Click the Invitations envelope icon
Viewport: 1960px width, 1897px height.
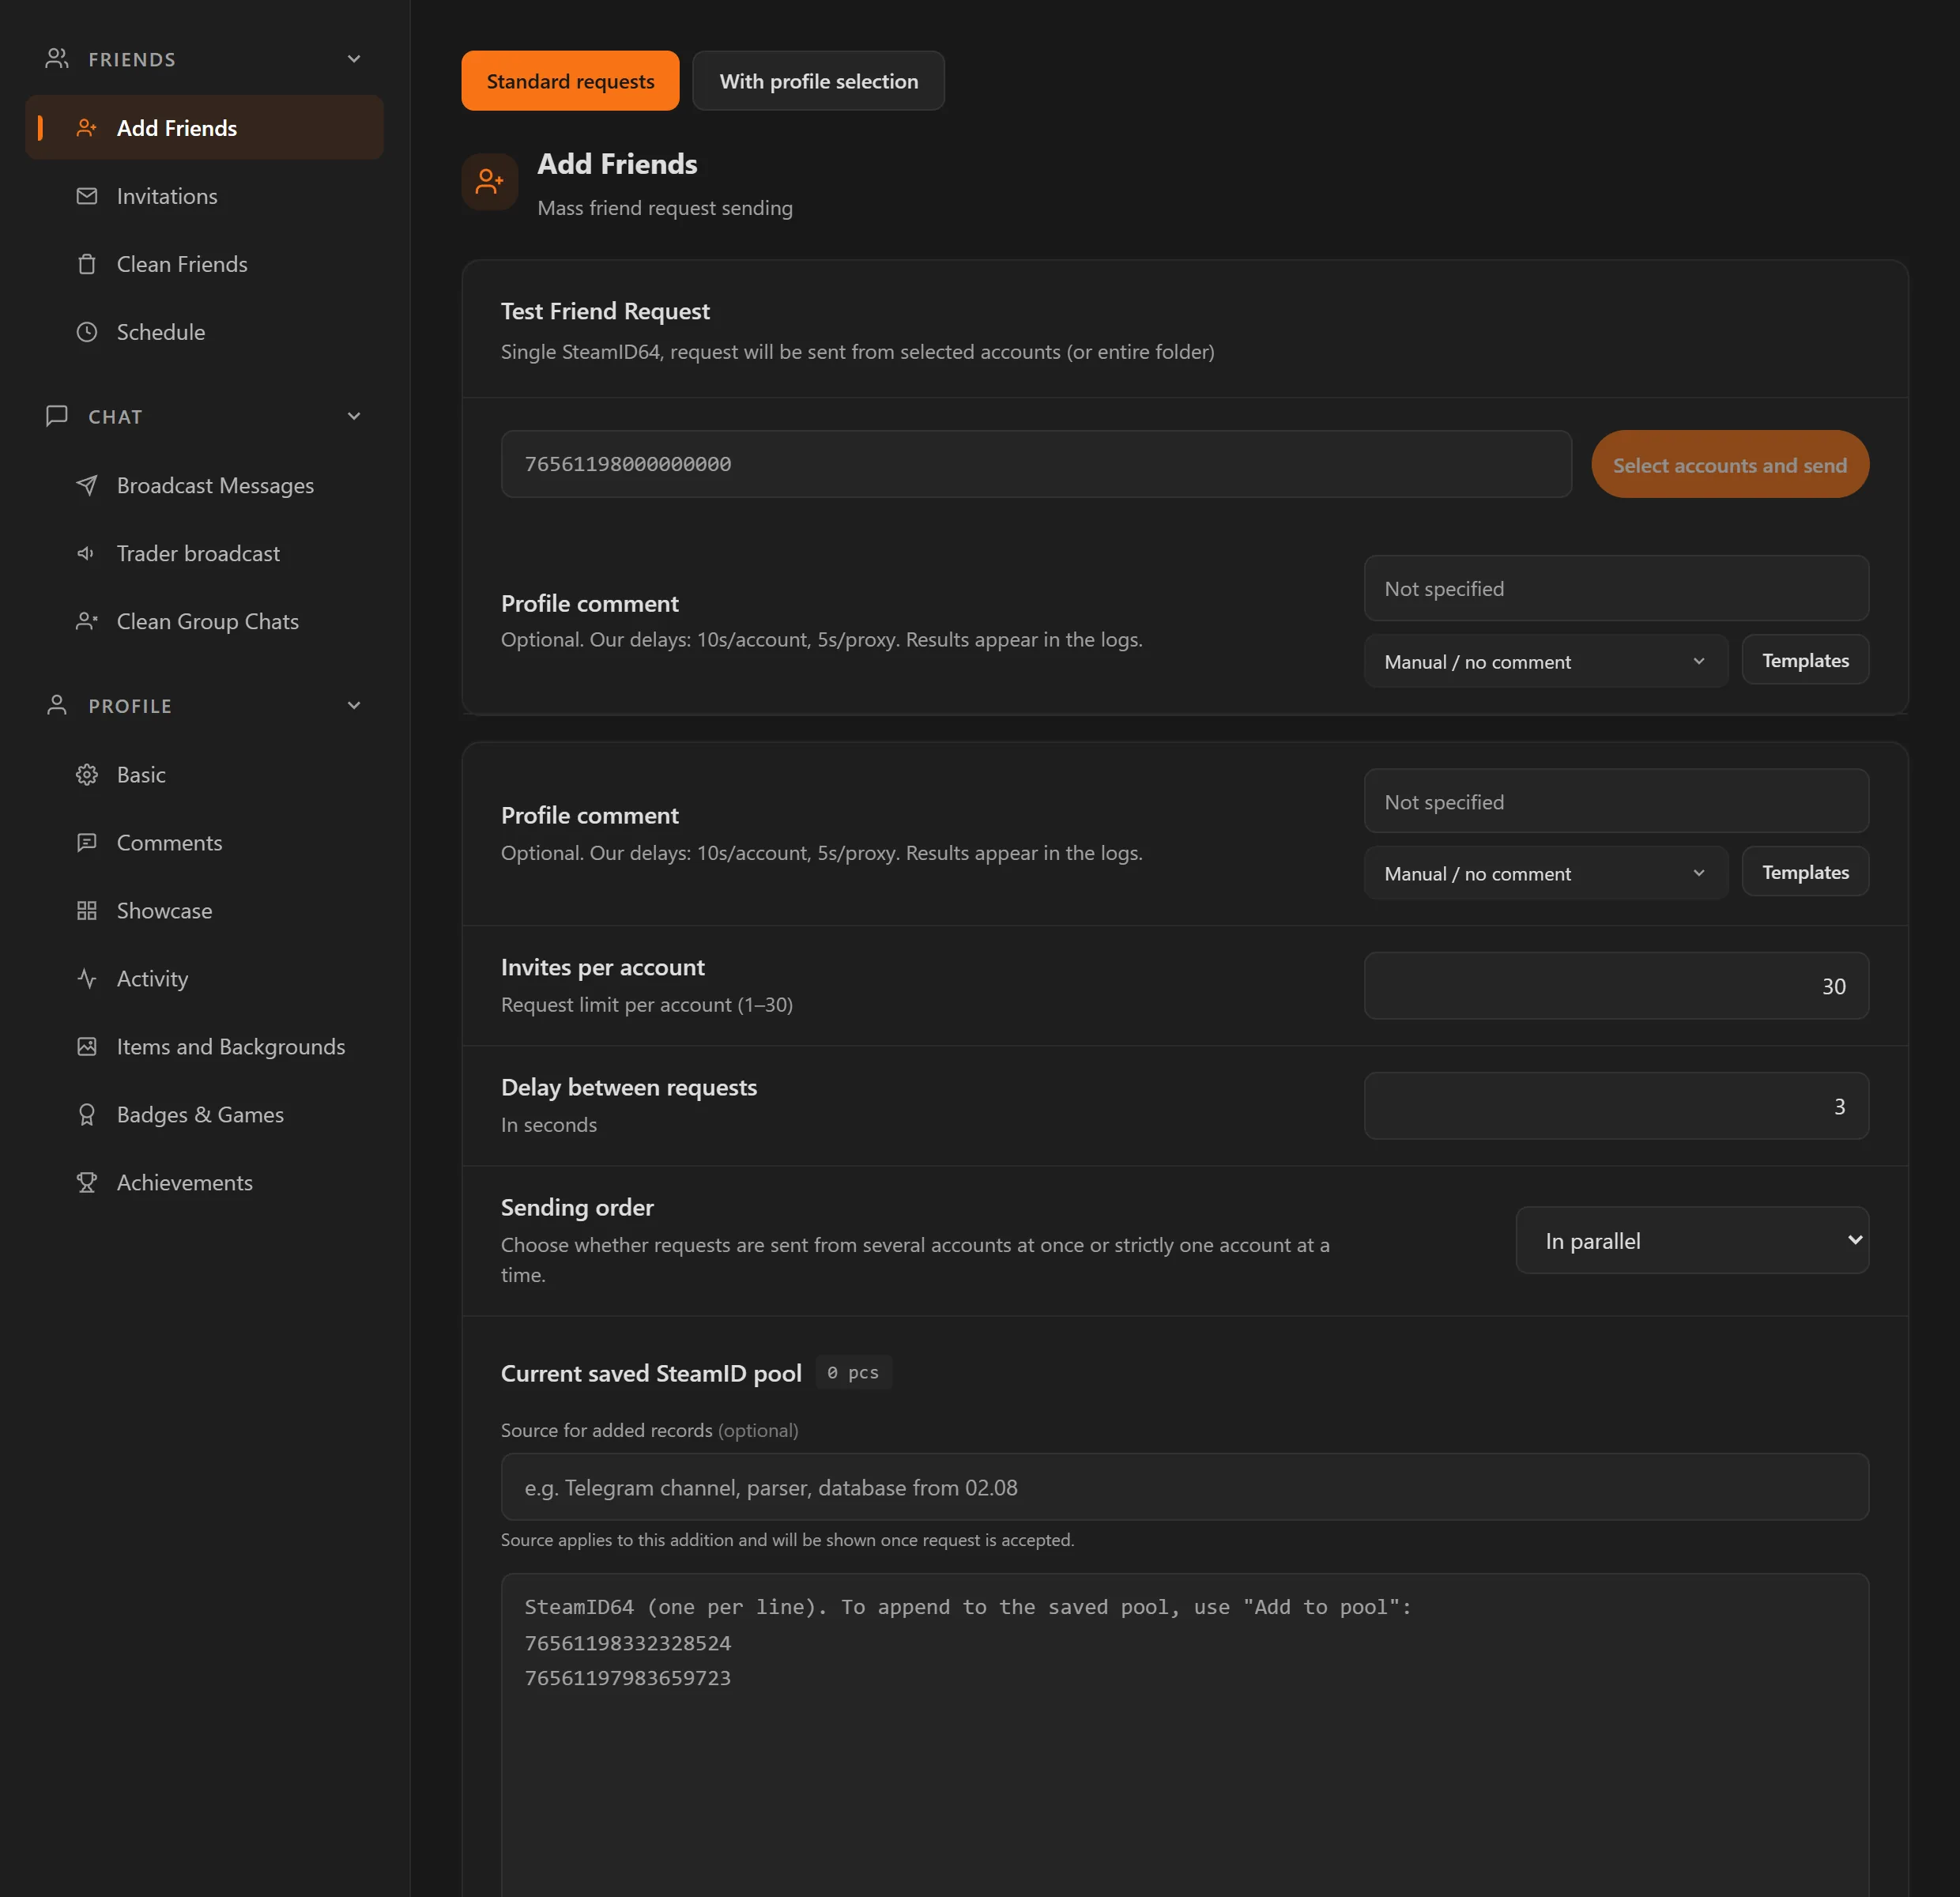(87, 196)
